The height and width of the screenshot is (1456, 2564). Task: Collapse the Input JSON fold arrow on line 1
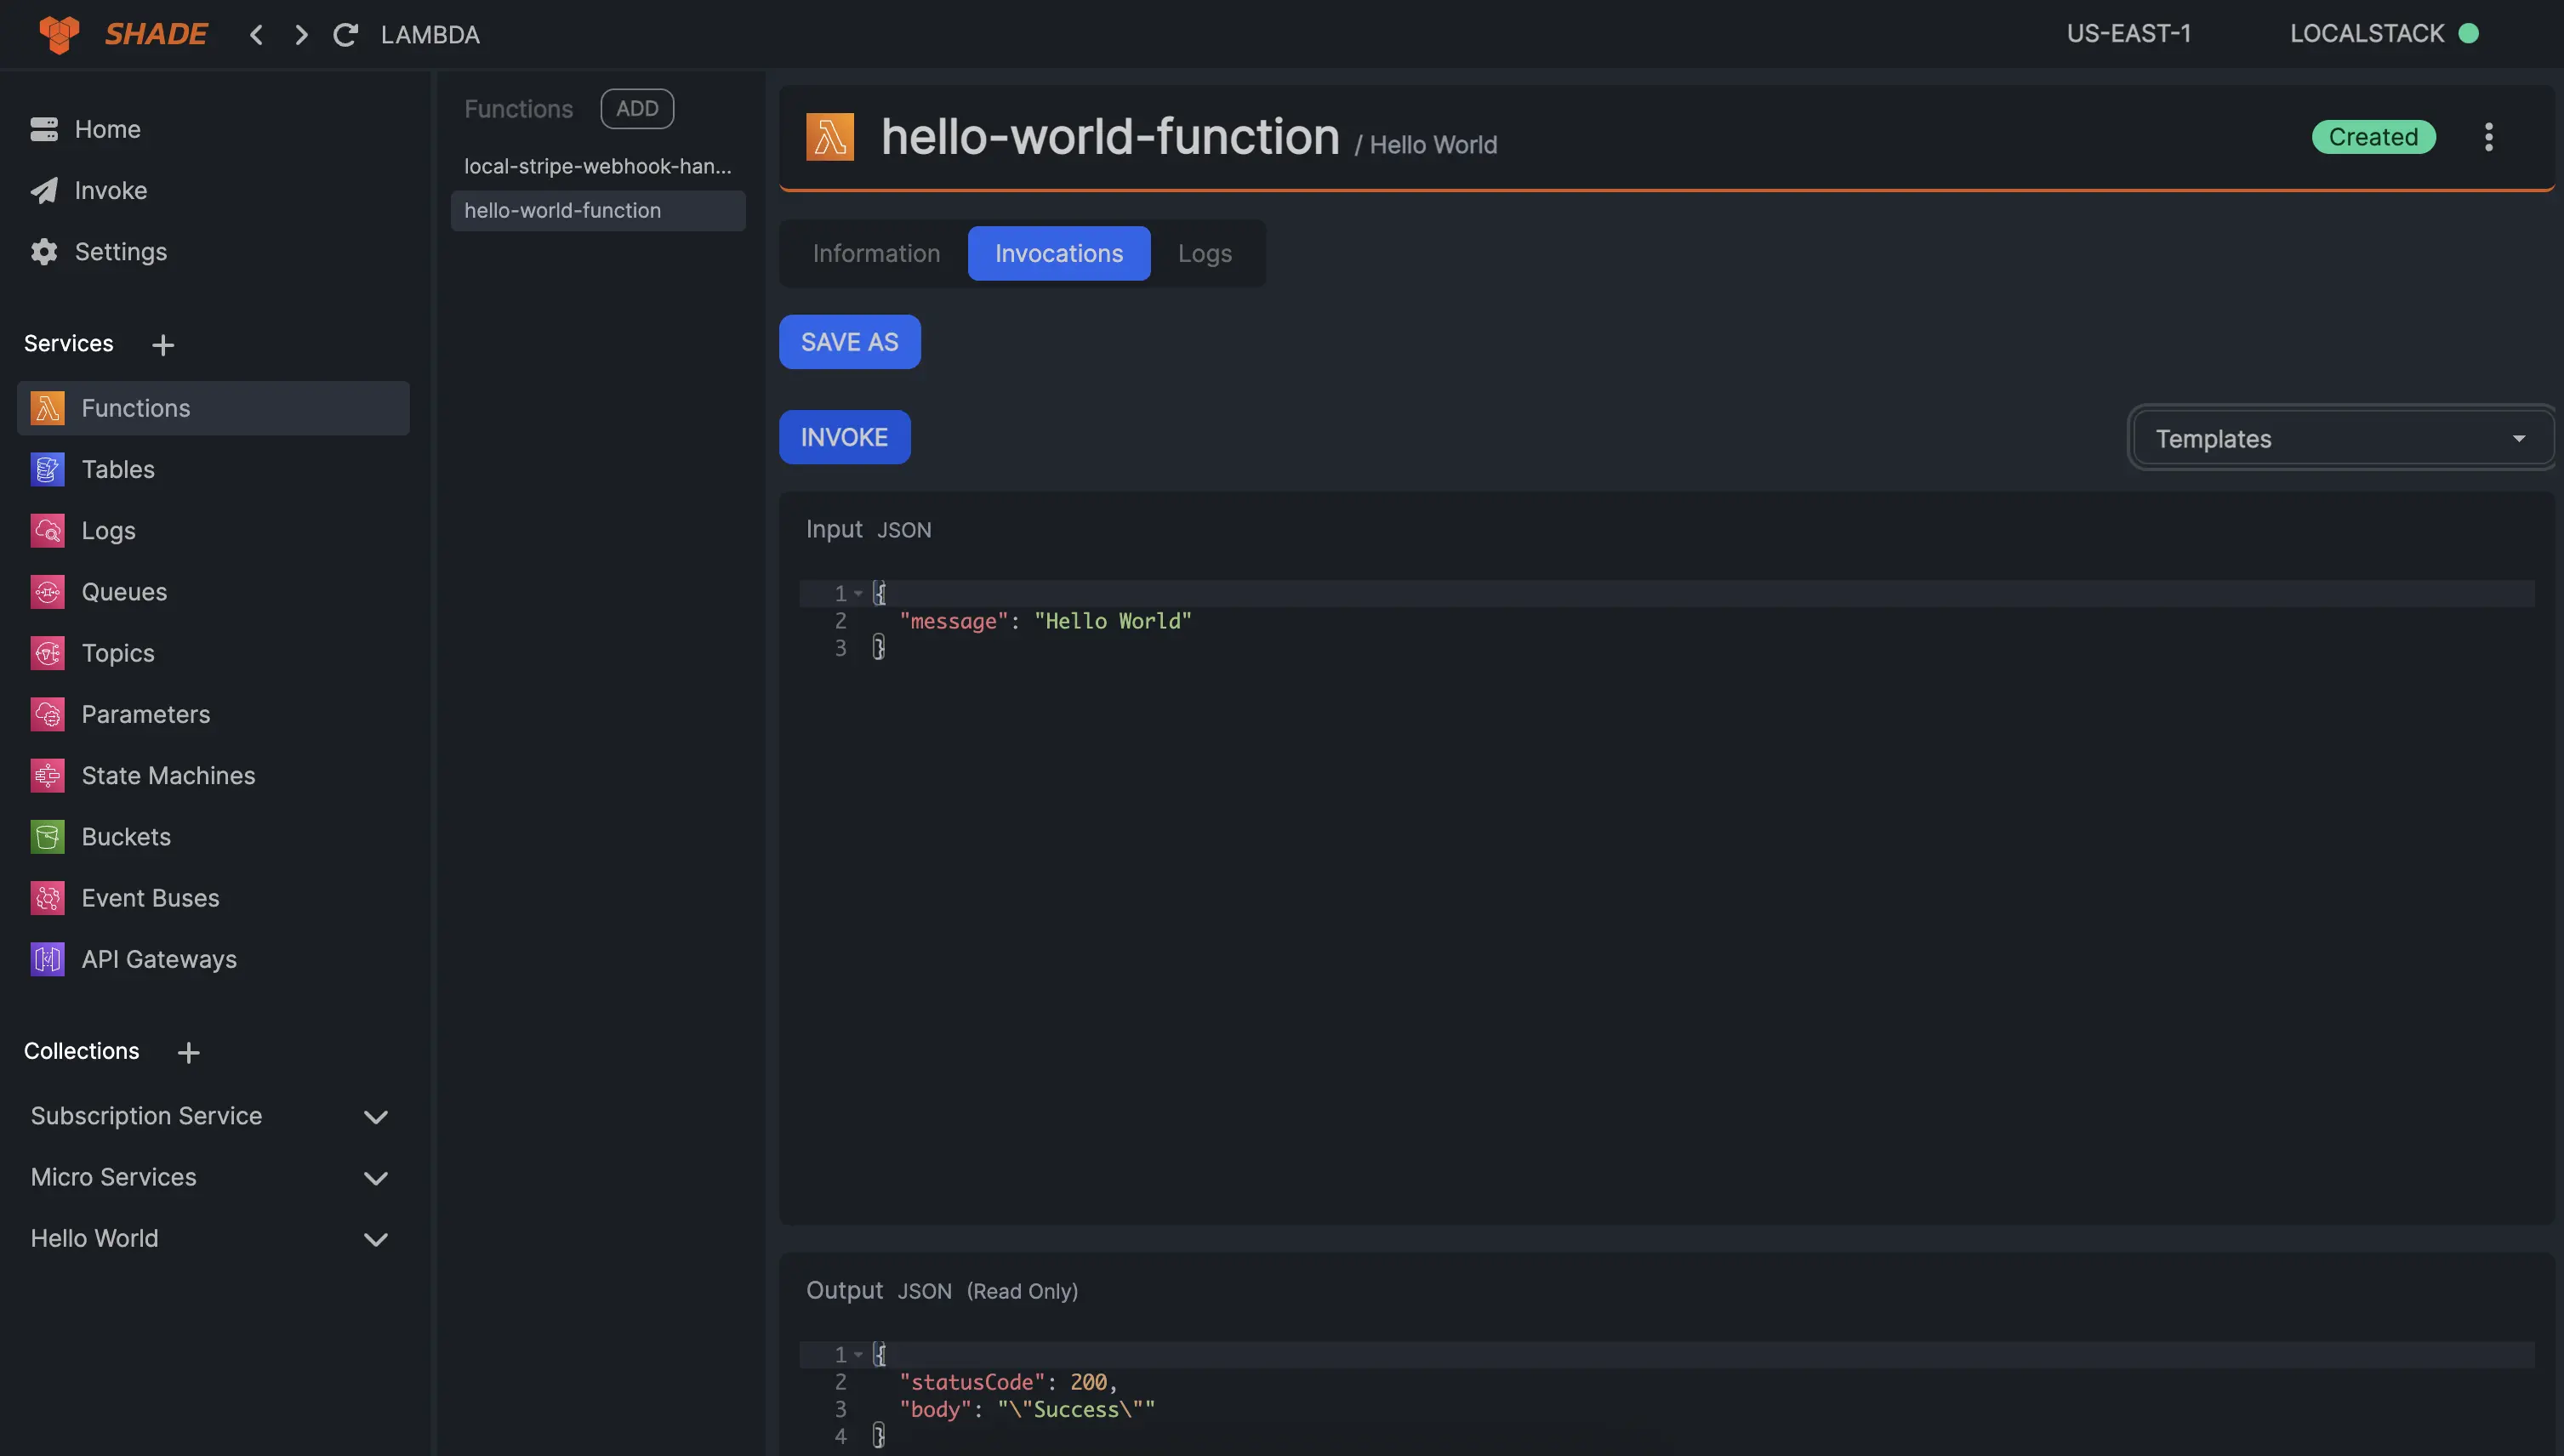click(x=858, y=593)
